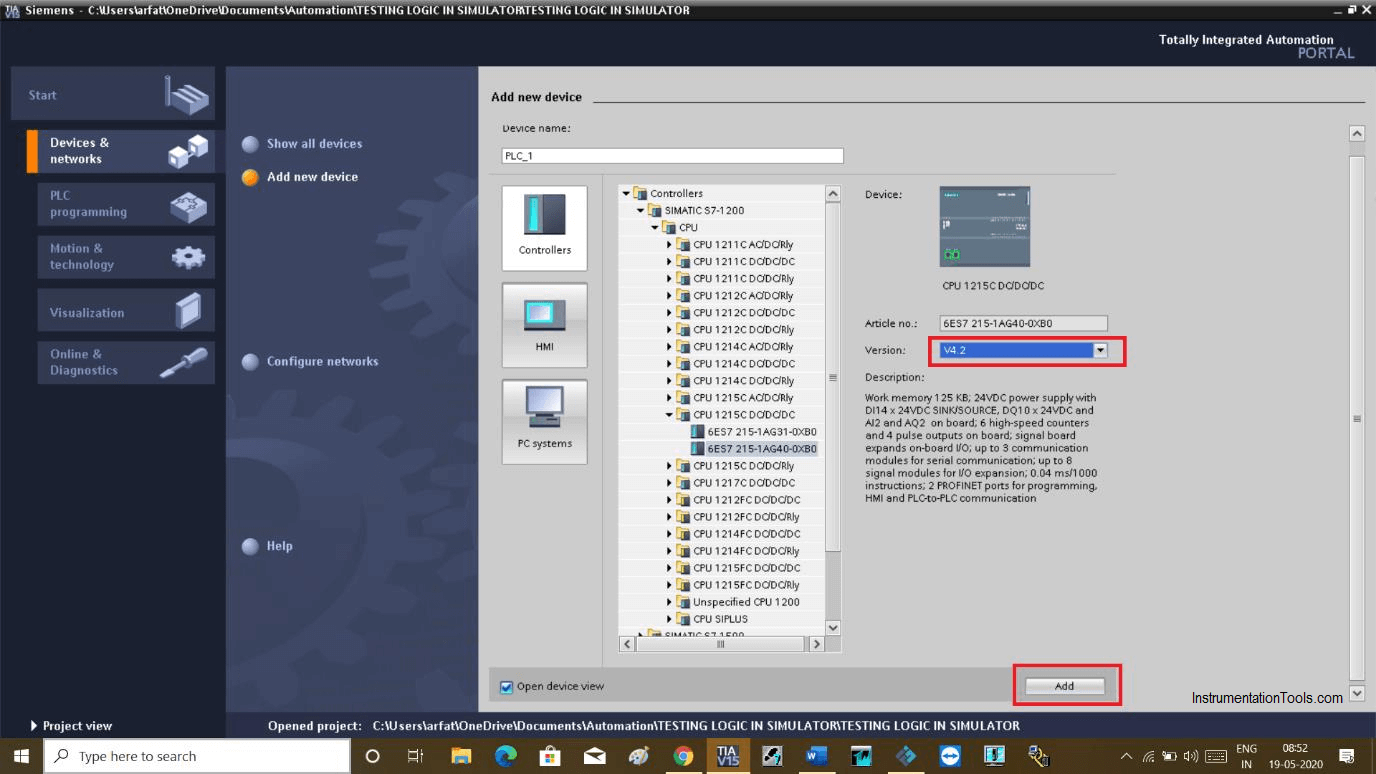Image resolution: width=1376 pixels, height=774 pixels.
Task: Open Mail app from taskbar
Action: [x=594, y=756]
